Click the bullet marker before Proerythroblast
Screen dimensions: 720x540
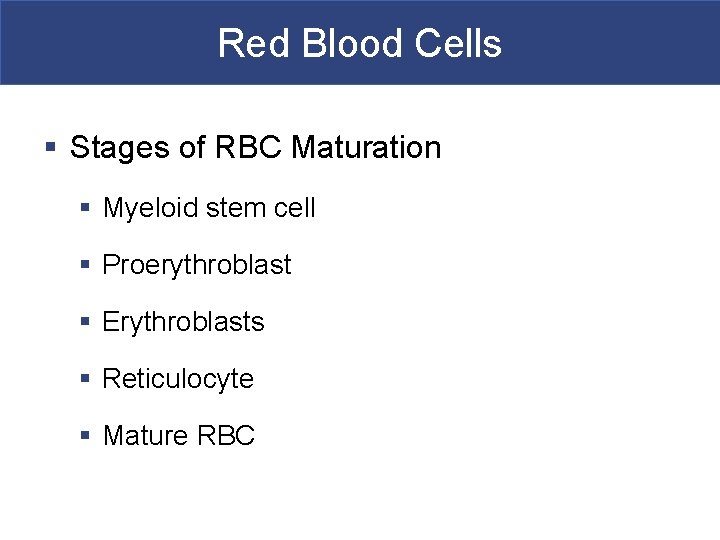86,265
